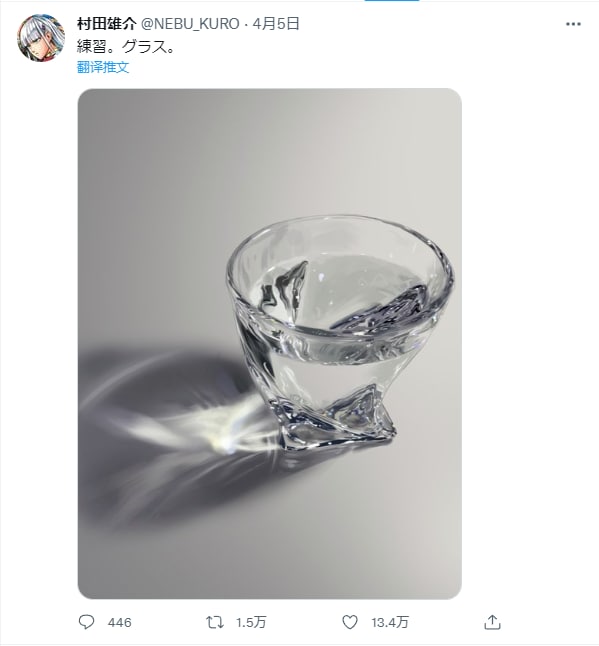The height and width of the screenshot is (646, 599).
Task: Click the 446 replies count
Action: pyautogui.click(x=119, y=622)
